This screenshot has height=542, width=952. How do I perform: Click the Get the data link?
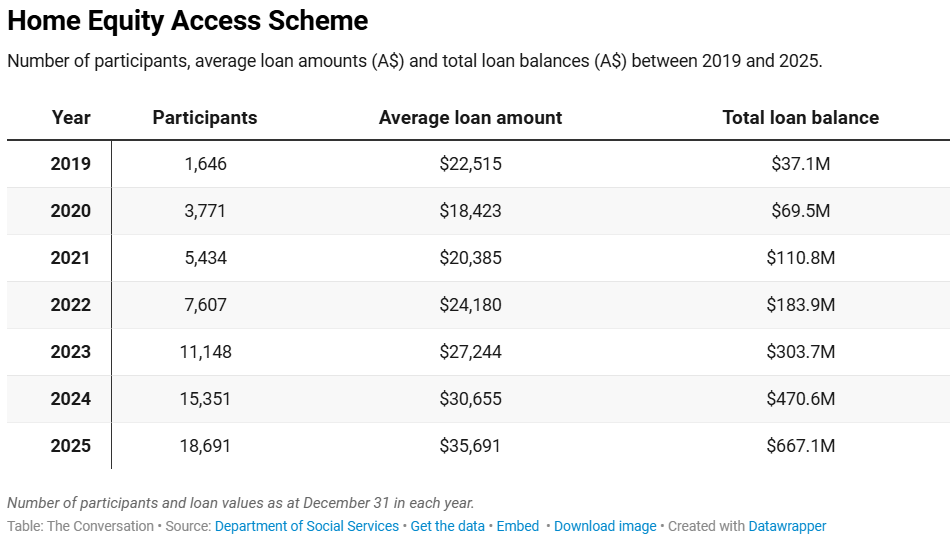coord(447,526)
